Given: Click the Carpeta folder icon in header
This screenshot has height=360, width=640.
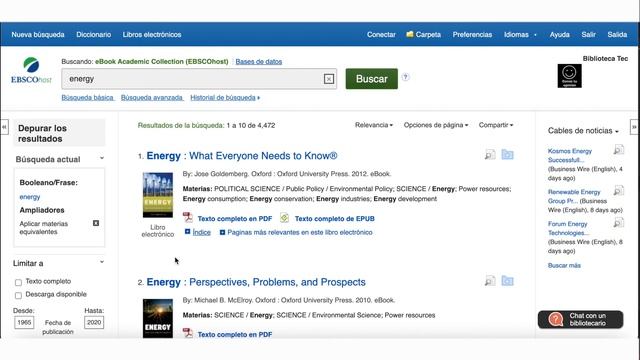Looking at the screenshot, I should point(410,34).
